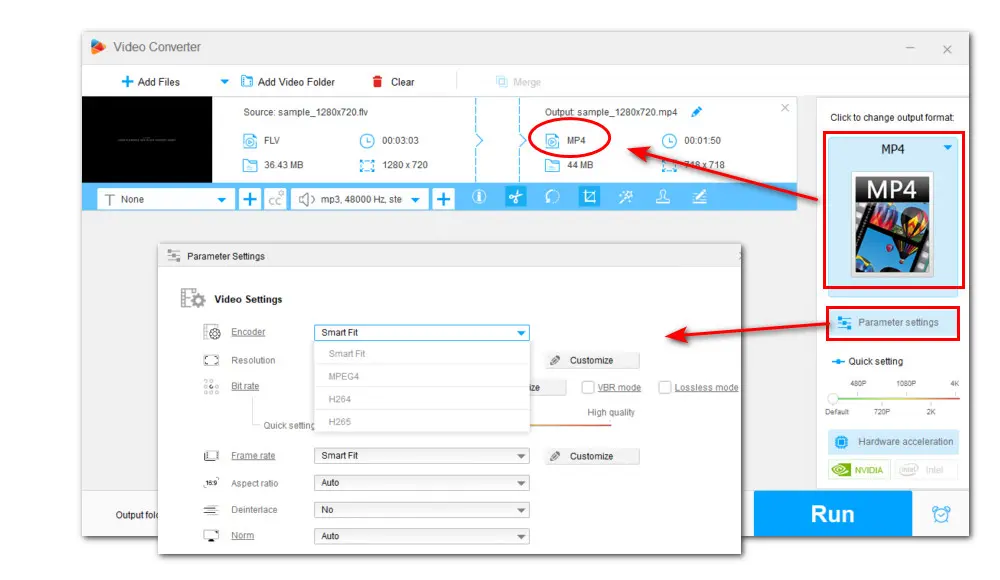
Task: Collapse the Encoder Smart Fit dropdown
Action: tap(422, 332)
